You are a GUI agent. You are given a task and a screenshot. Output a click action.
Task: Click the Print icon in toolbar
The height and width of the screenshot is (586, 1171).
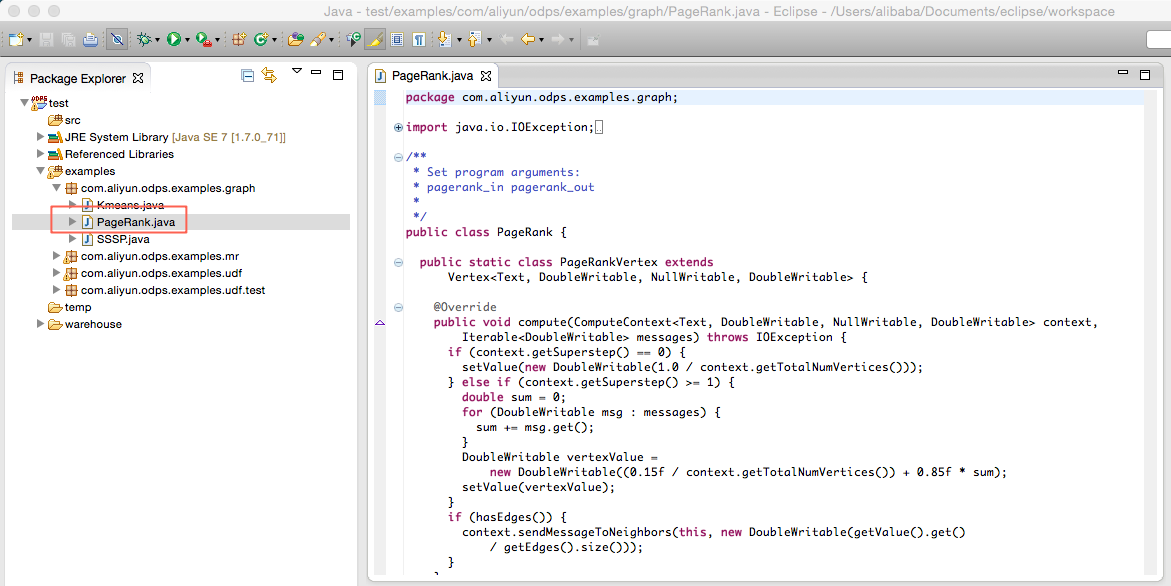point(90,40)
